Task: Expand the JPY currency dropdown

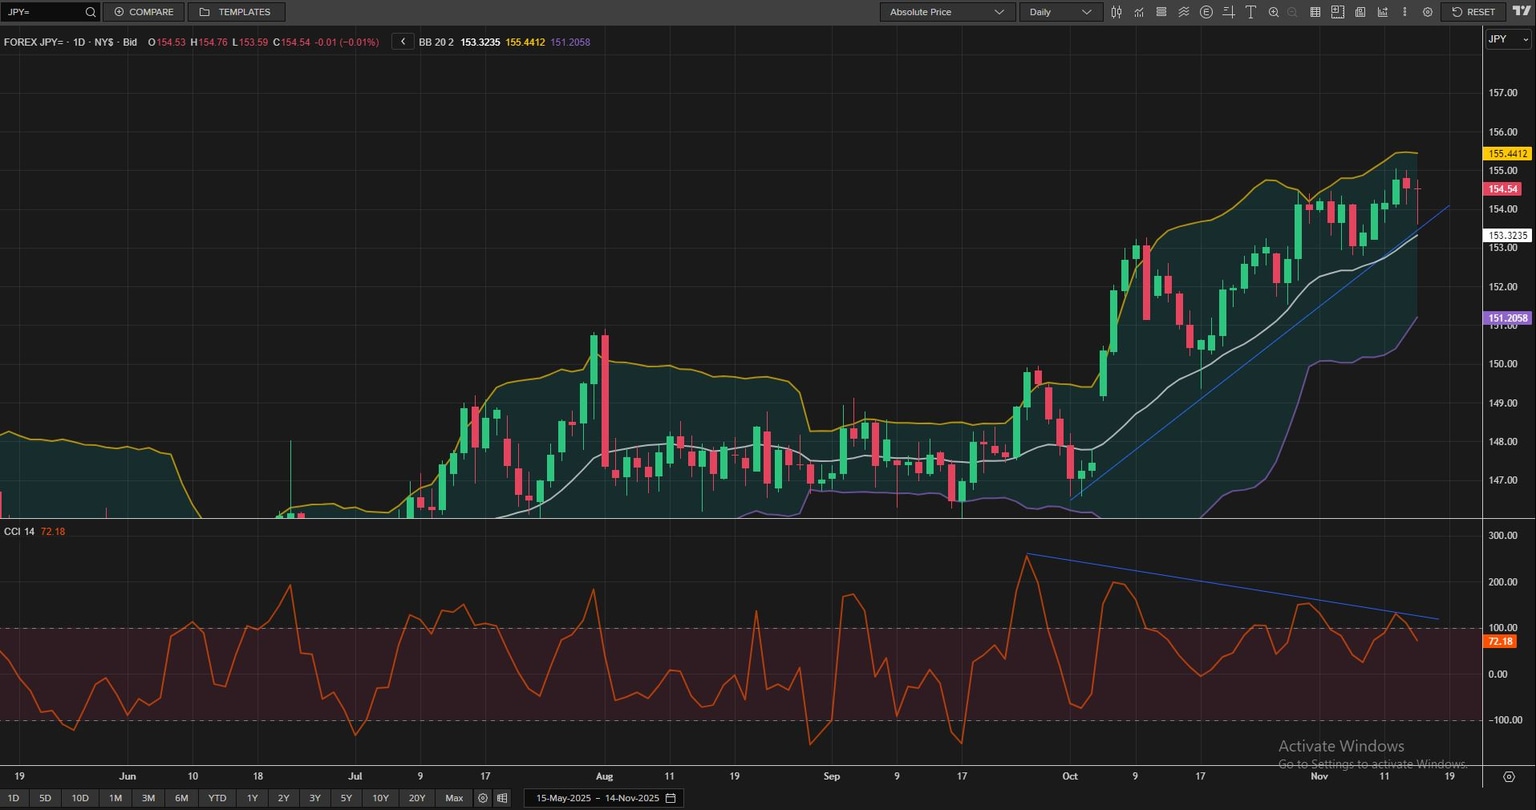Action: click(1508, 39)
